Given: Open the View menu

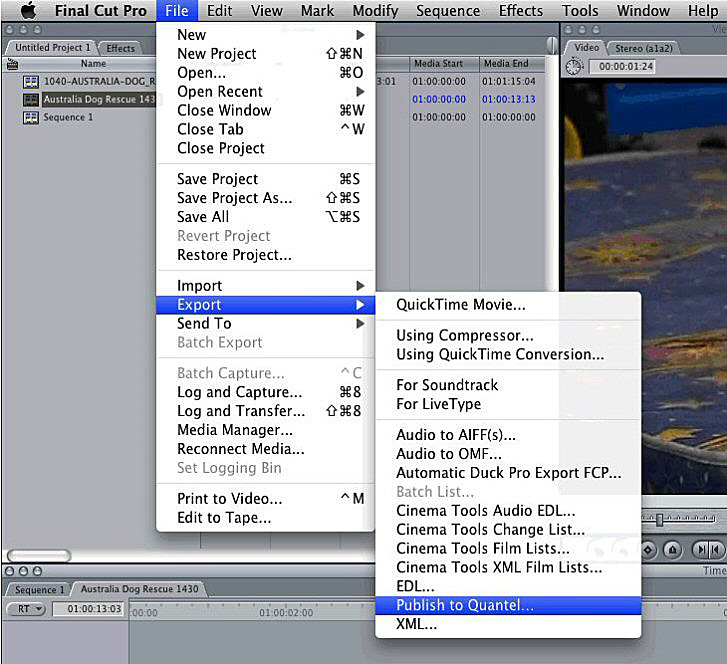Looking at the screenshot, I should [x=267, y=10].
